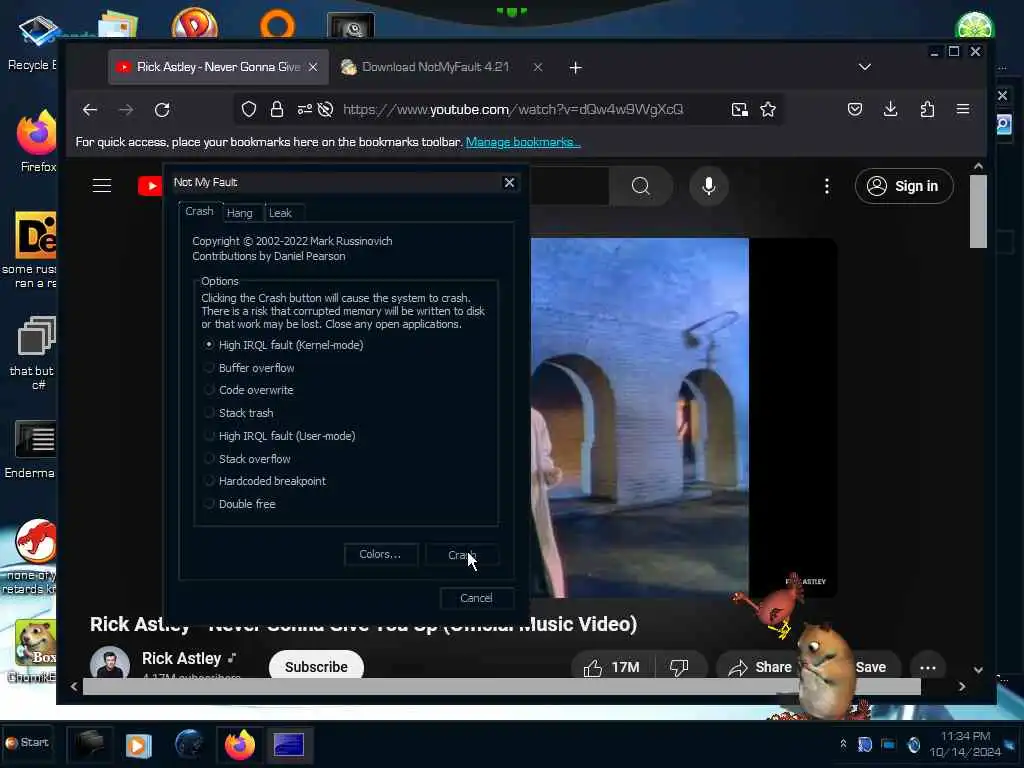The height and width of the screenshot is (768, 1024).
Task: Click the horizontal scrollbar thumb
Action: click(502, 686)
